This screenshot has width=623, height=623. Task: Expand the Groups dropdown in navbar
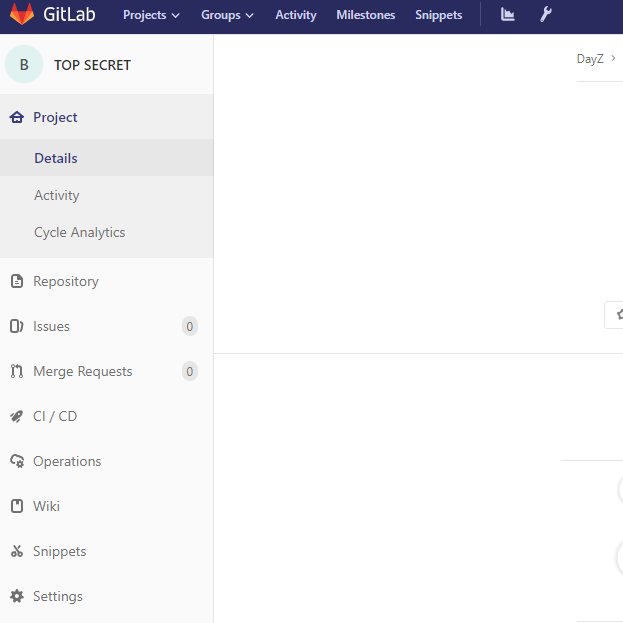tap(227, 15)
